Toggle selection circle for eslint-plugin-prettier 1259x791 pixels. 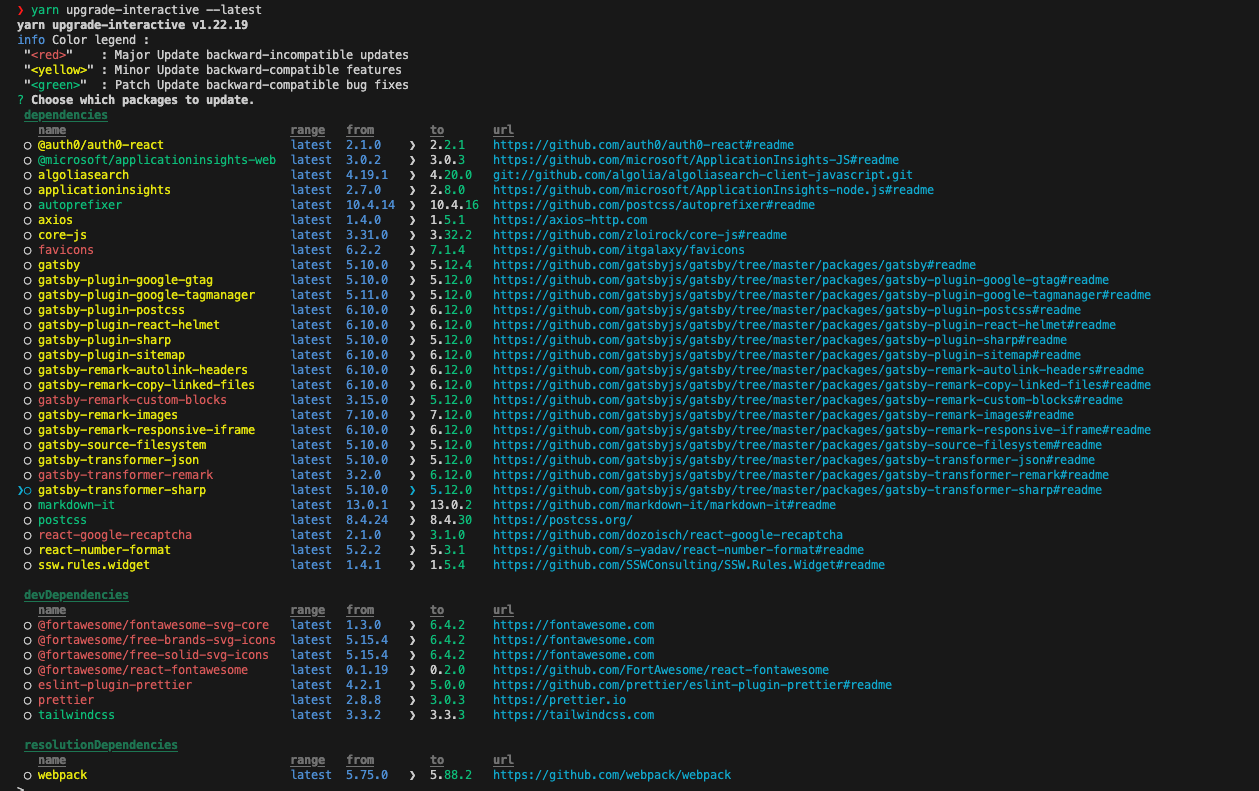point(28,686)
